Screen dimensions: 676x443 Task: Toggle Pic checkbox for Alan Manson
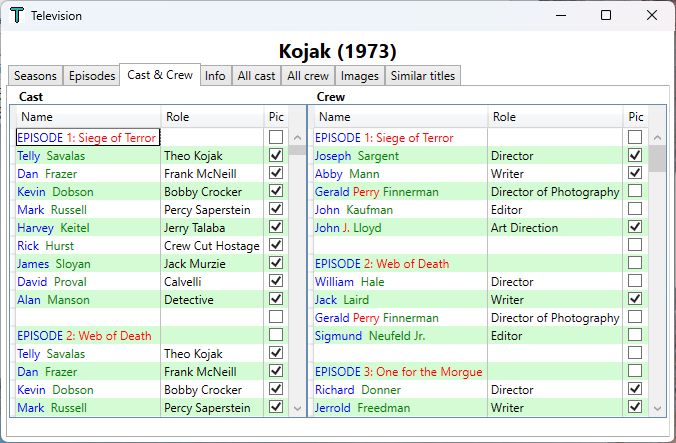[x=276, y=299]
